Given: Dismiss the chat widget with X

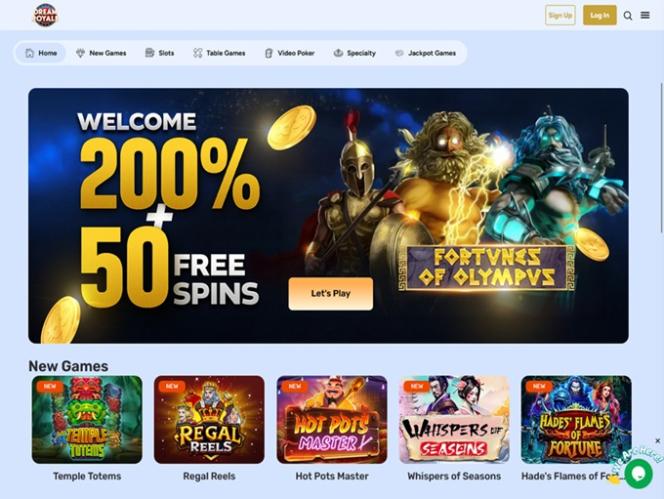Looking at the screenshot, I should click(x=658, y=441).
